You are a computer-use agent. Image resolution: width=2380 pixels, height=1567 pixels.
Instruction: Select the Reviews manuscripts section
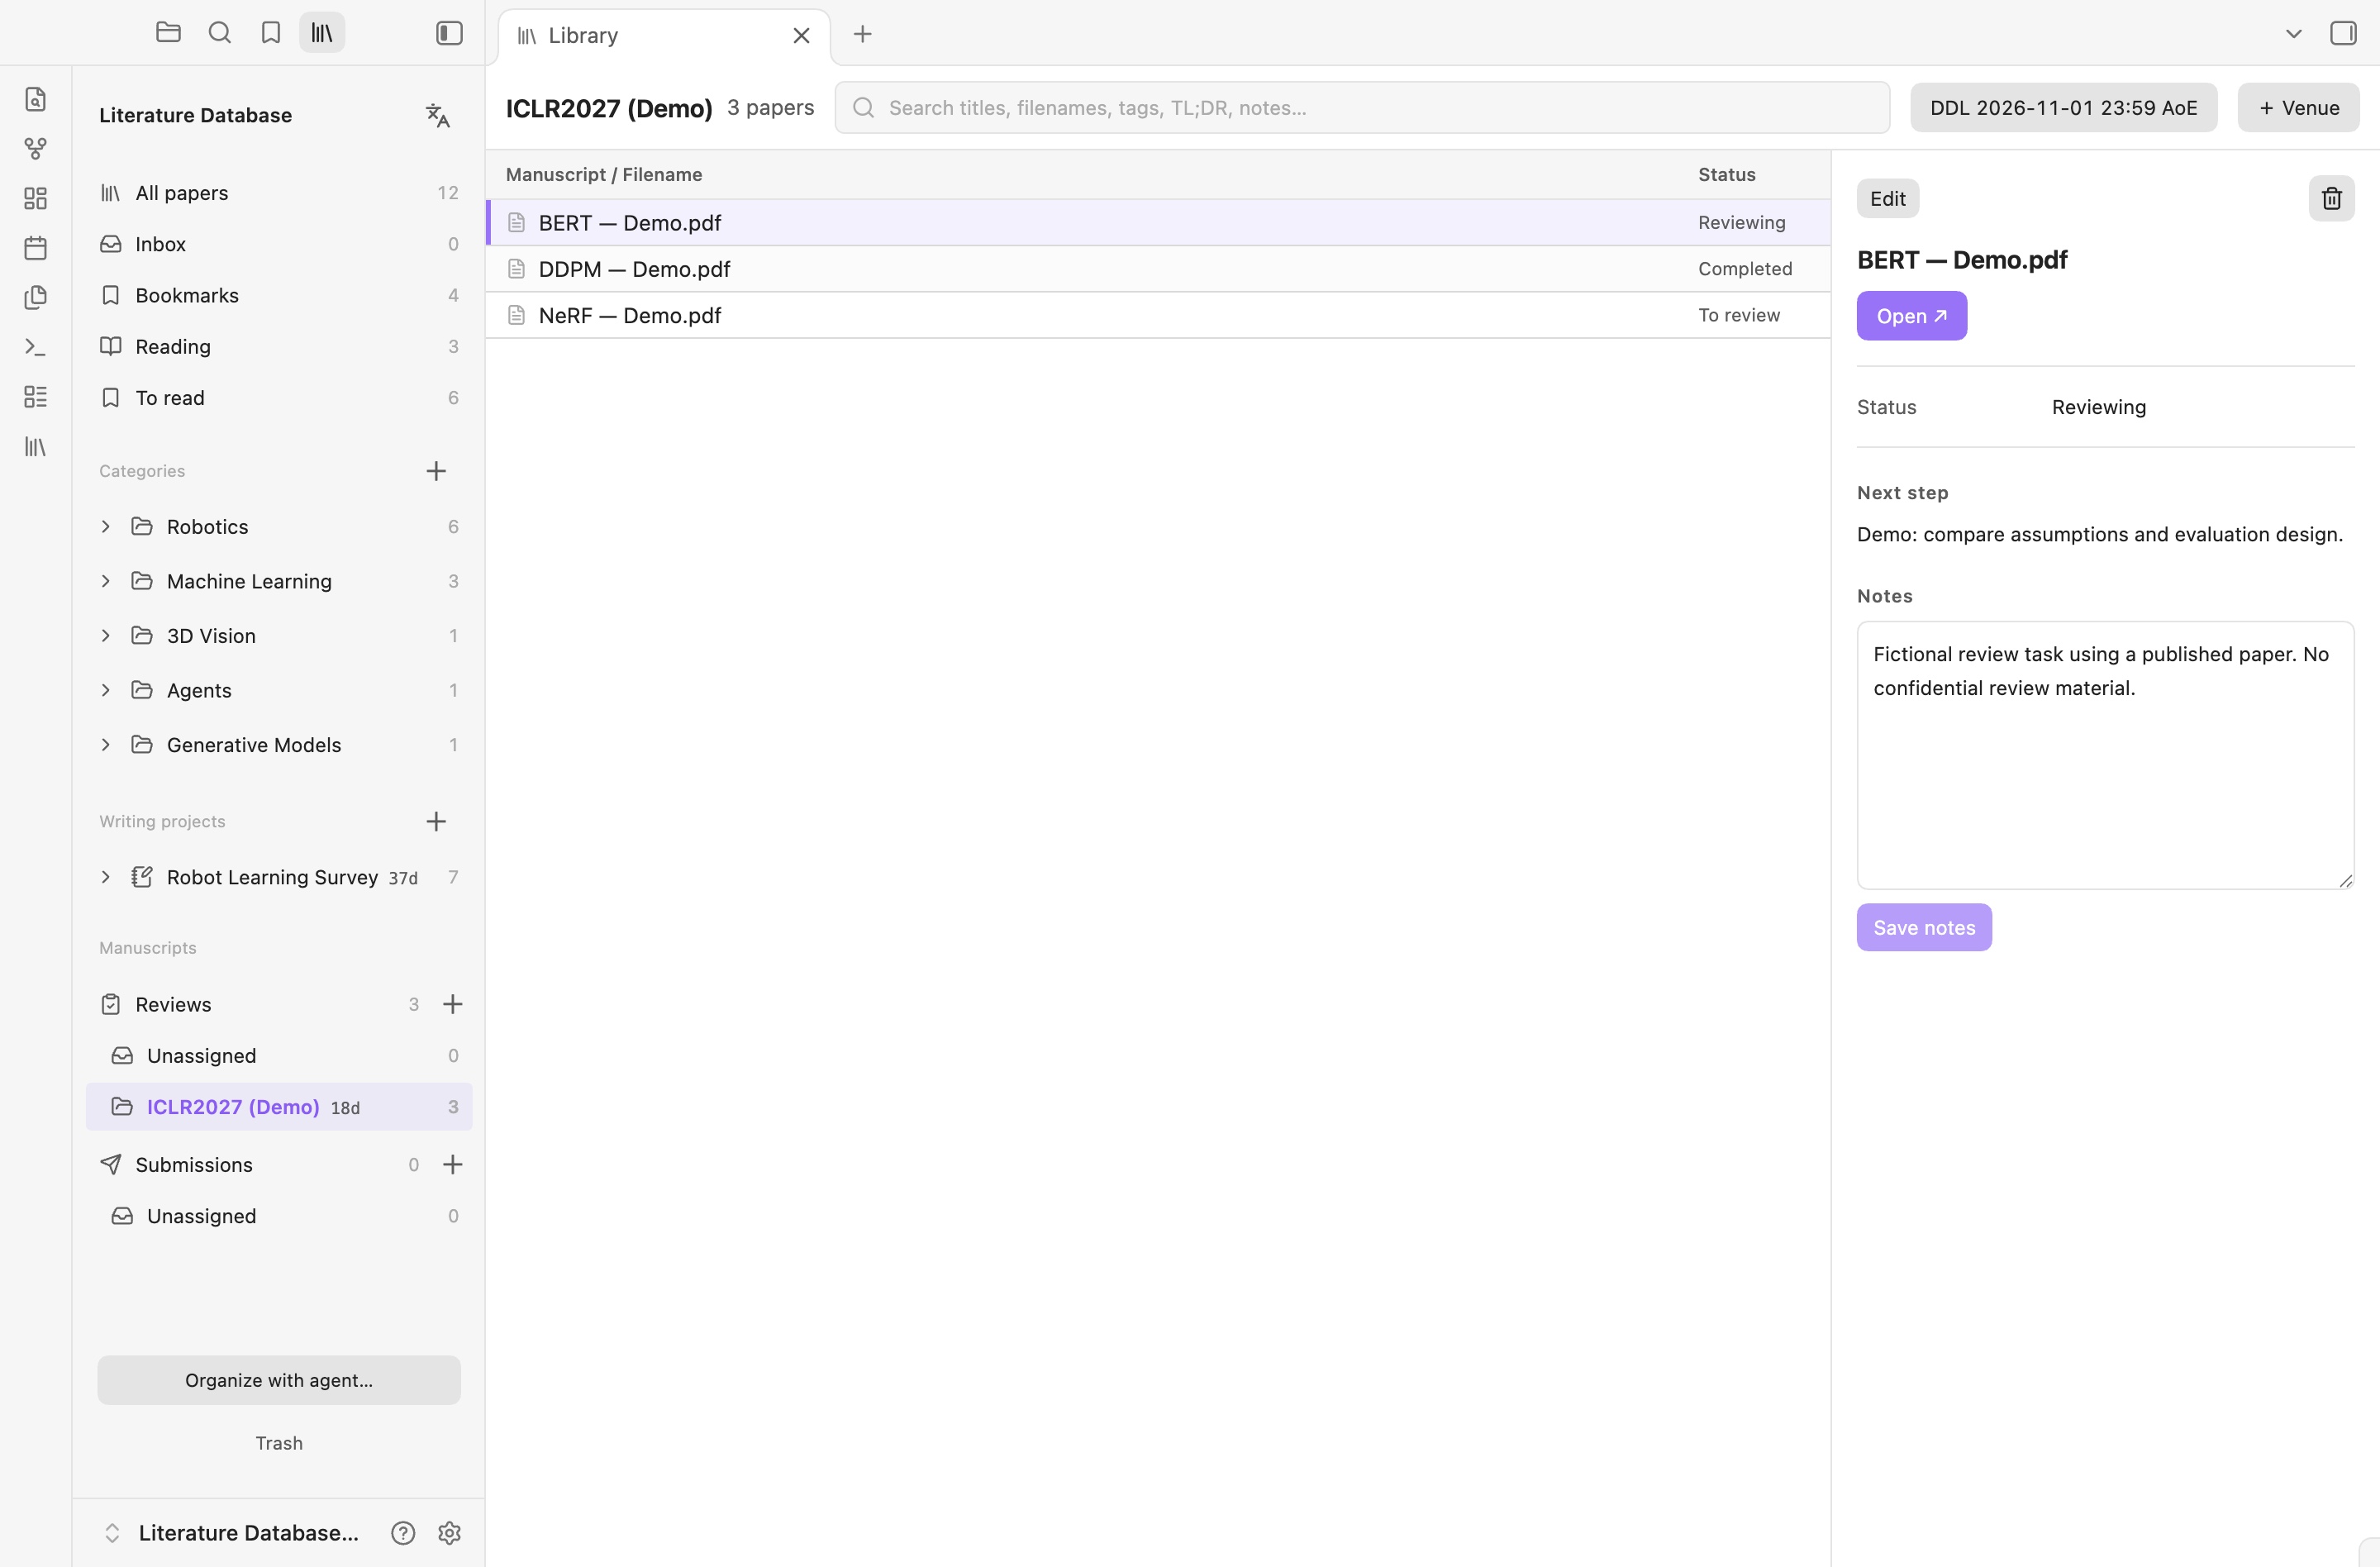pos(260,1004)
